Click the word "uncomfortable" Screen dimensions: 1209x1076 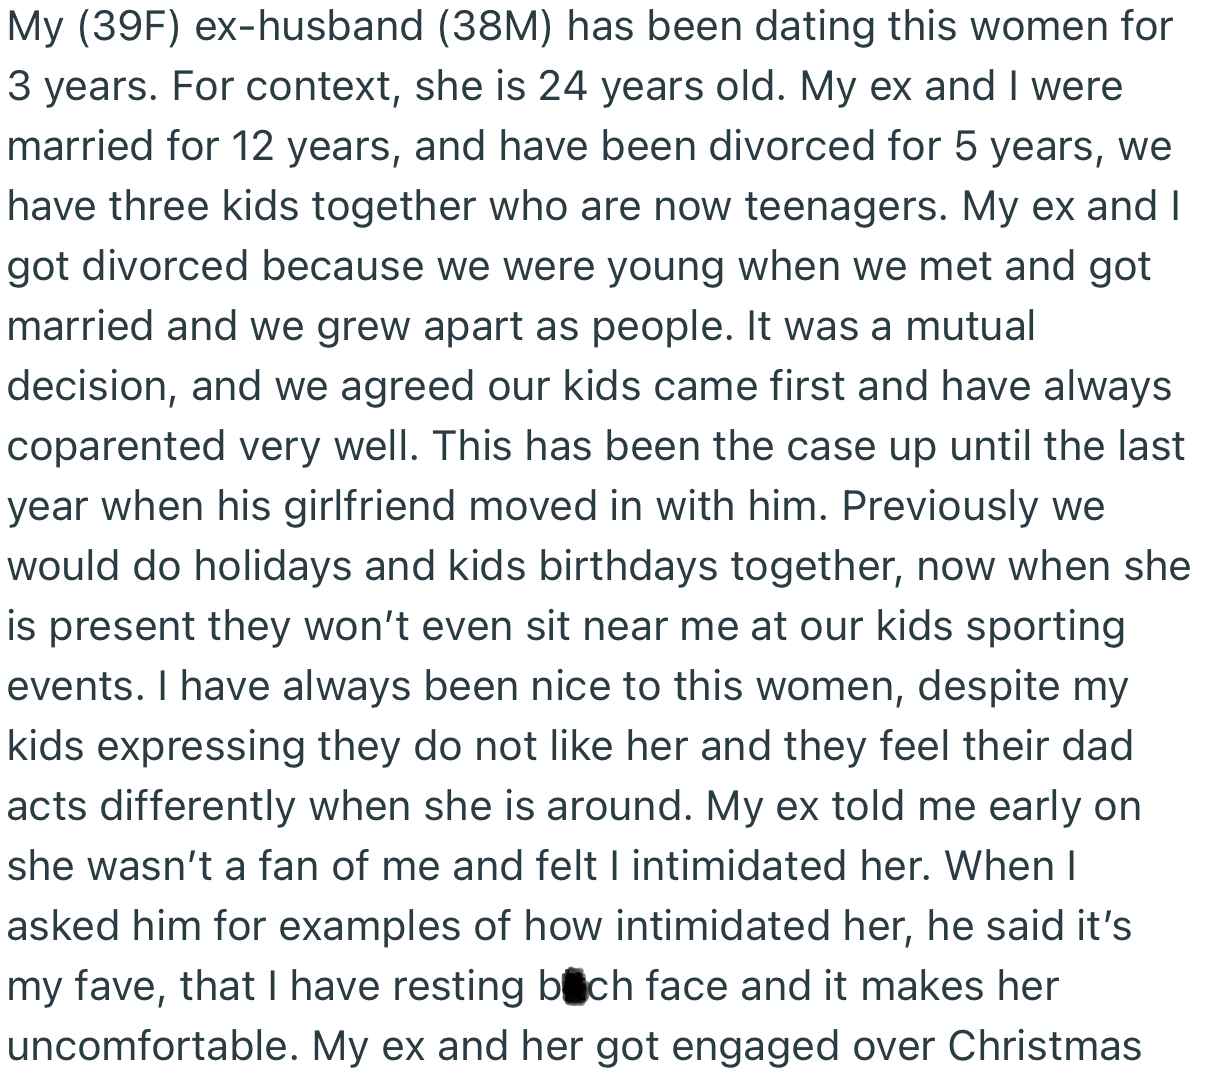point(150,1046)
